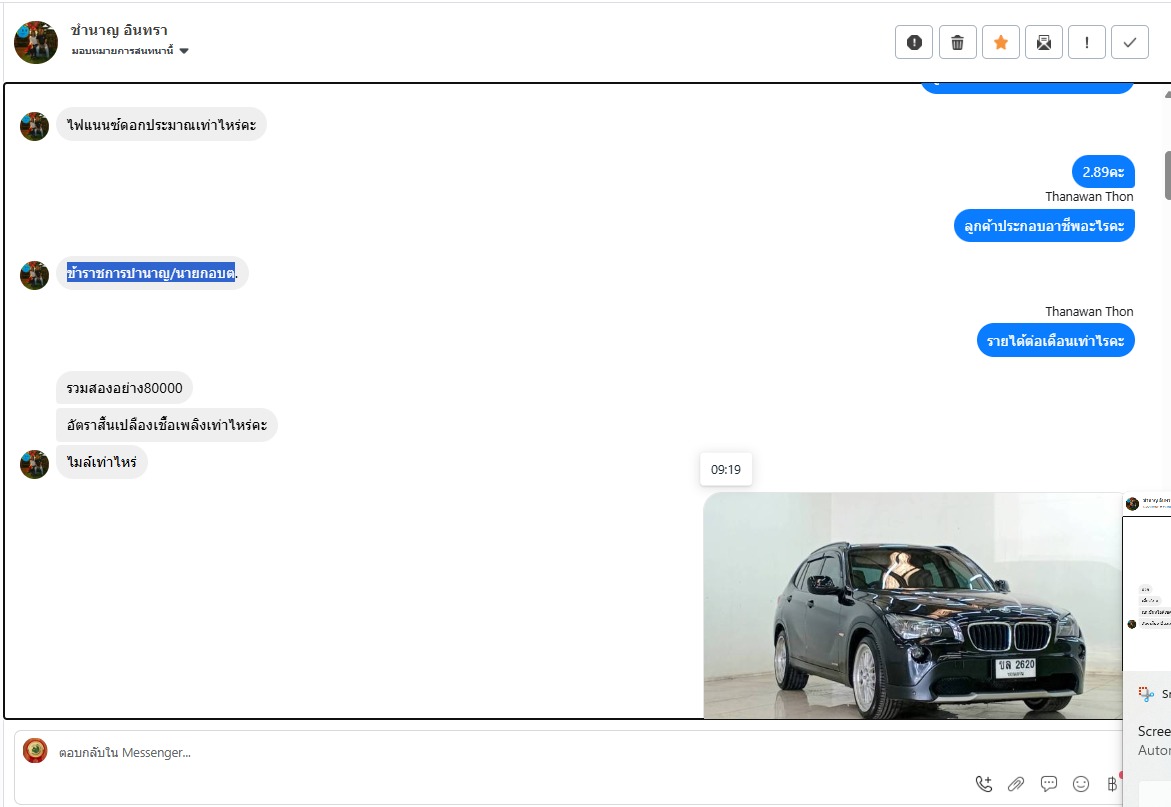
Task: Open the black BMW car photo
Action: [912, 605]
